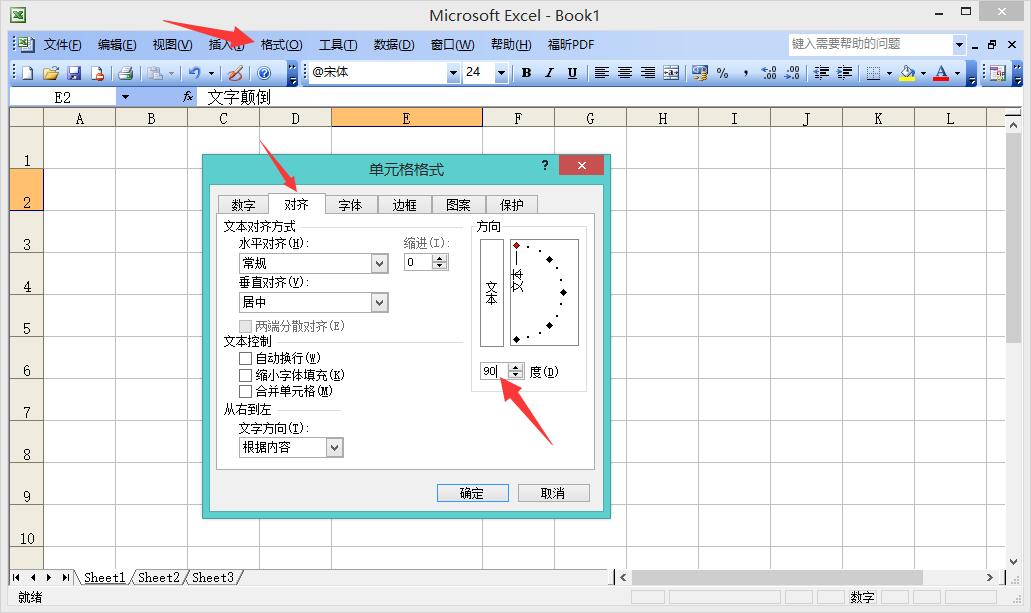Expand the font color dropdown arrow
Viewport: 1031px width, 613px height.
click(957, 73)
